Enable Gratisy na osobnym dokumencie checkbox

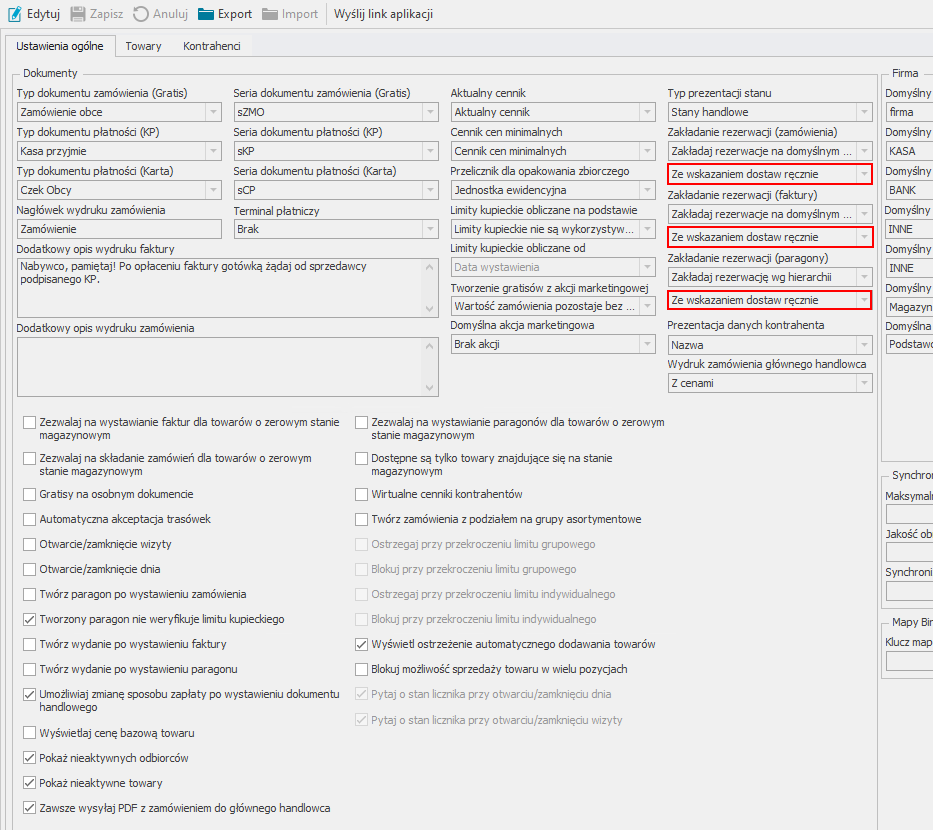(29, 494)
